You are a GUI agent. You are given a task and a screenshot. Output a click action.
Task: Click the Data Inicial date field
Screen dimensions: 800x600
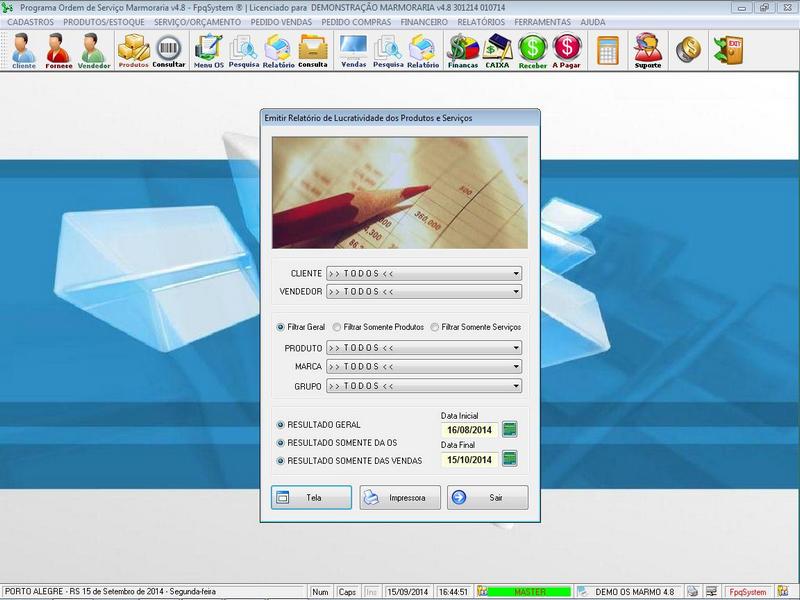tap(468, 430)
